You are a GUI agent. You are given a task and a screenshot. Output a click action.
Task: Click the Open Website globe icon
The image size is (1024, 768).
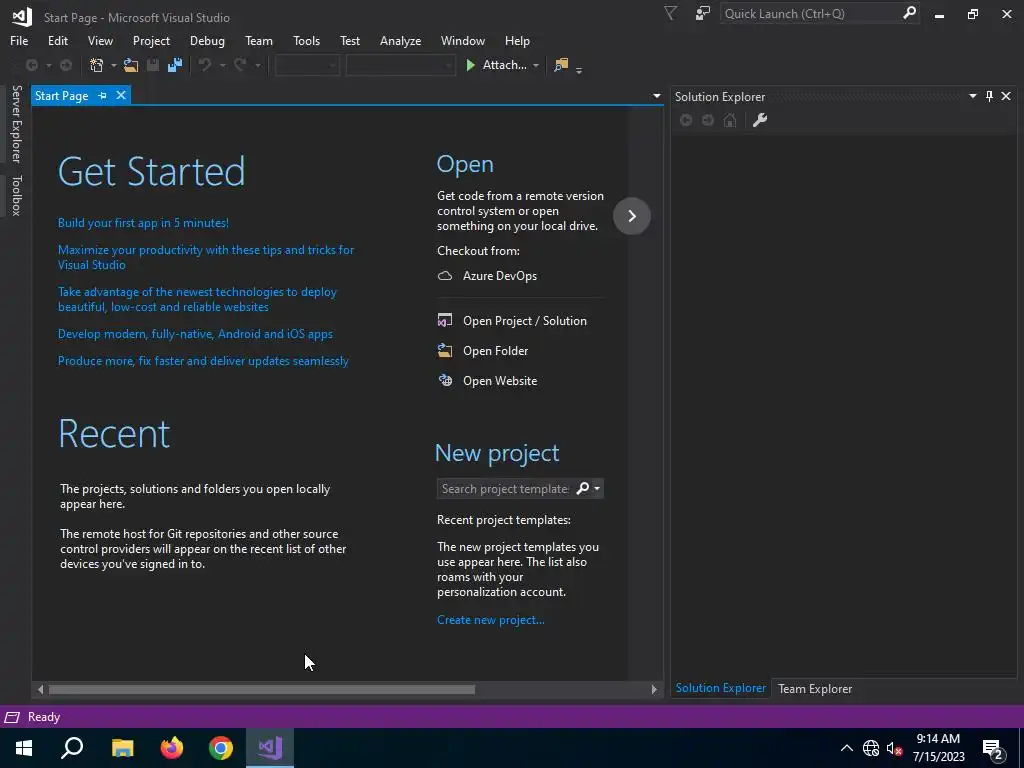pyautogui.click(x=445, y=381)
